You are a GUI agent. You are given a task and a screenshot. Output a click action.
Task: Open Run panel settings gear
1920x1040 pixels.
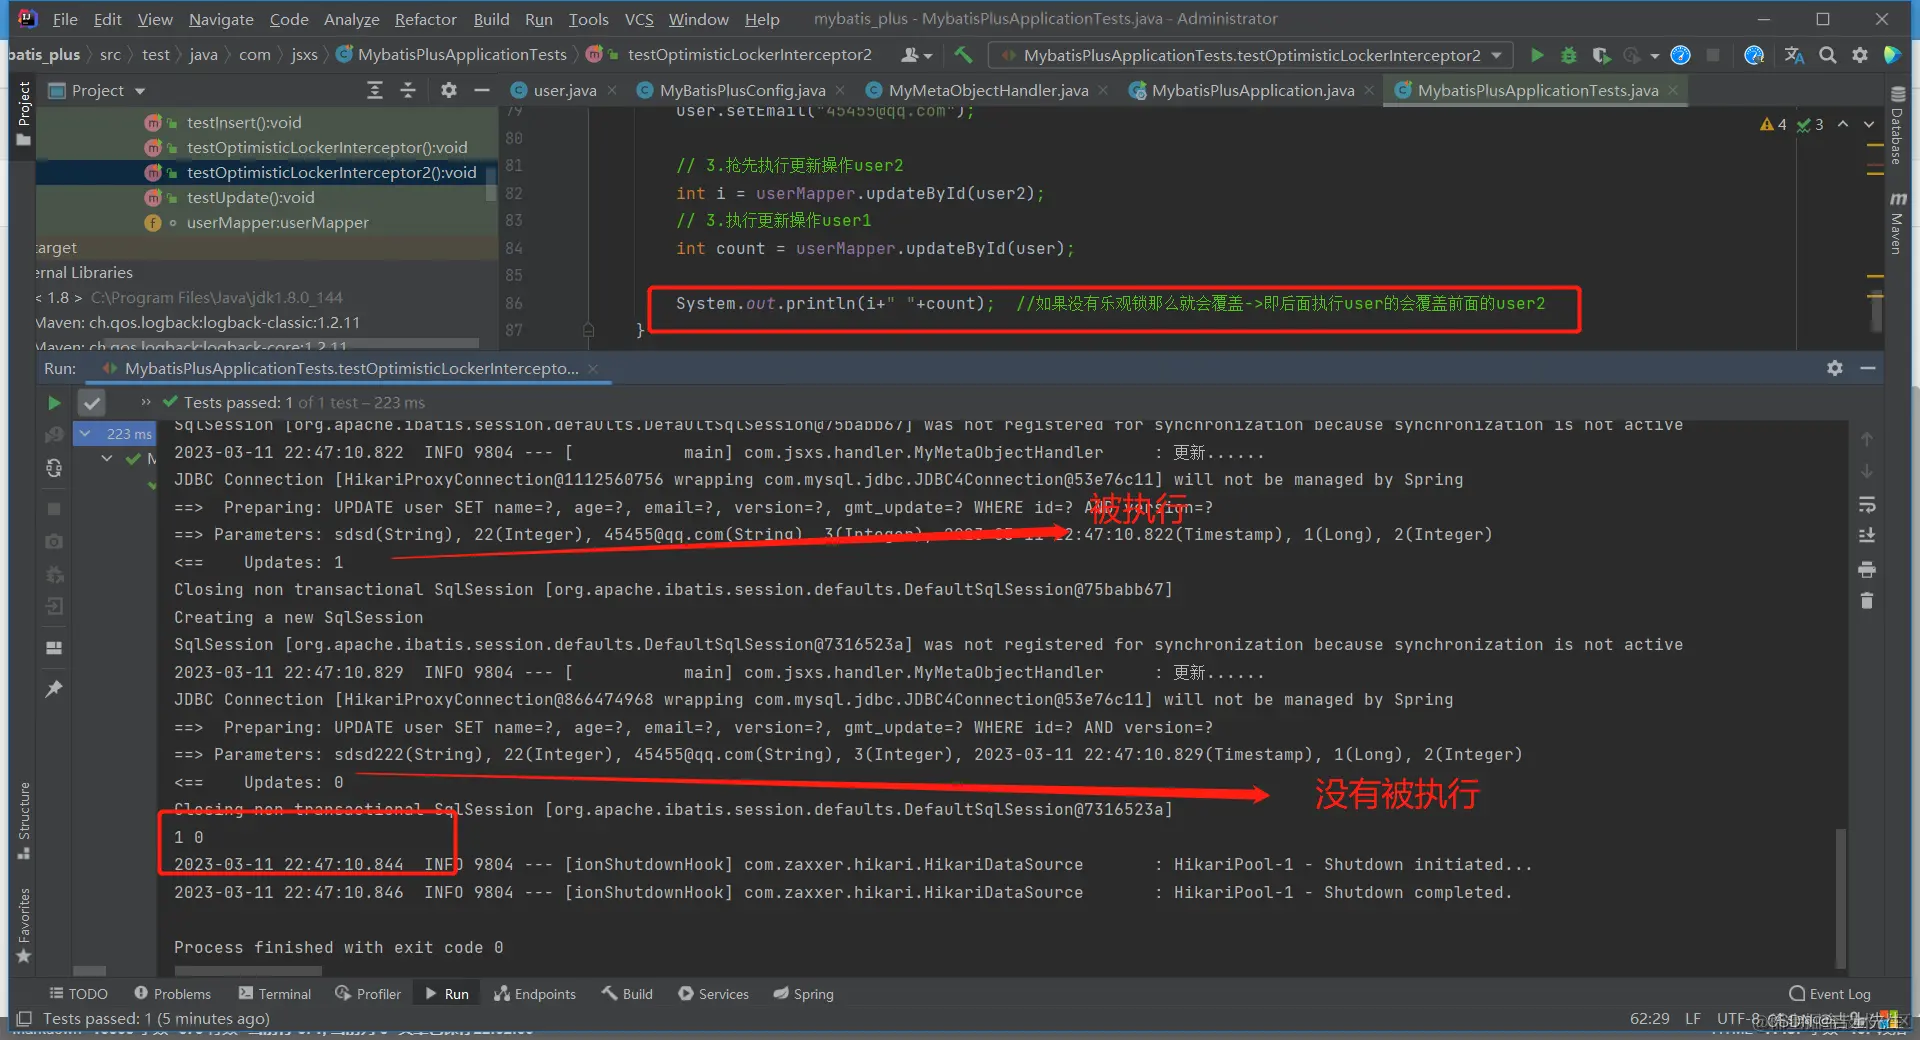pos(1834,368)
